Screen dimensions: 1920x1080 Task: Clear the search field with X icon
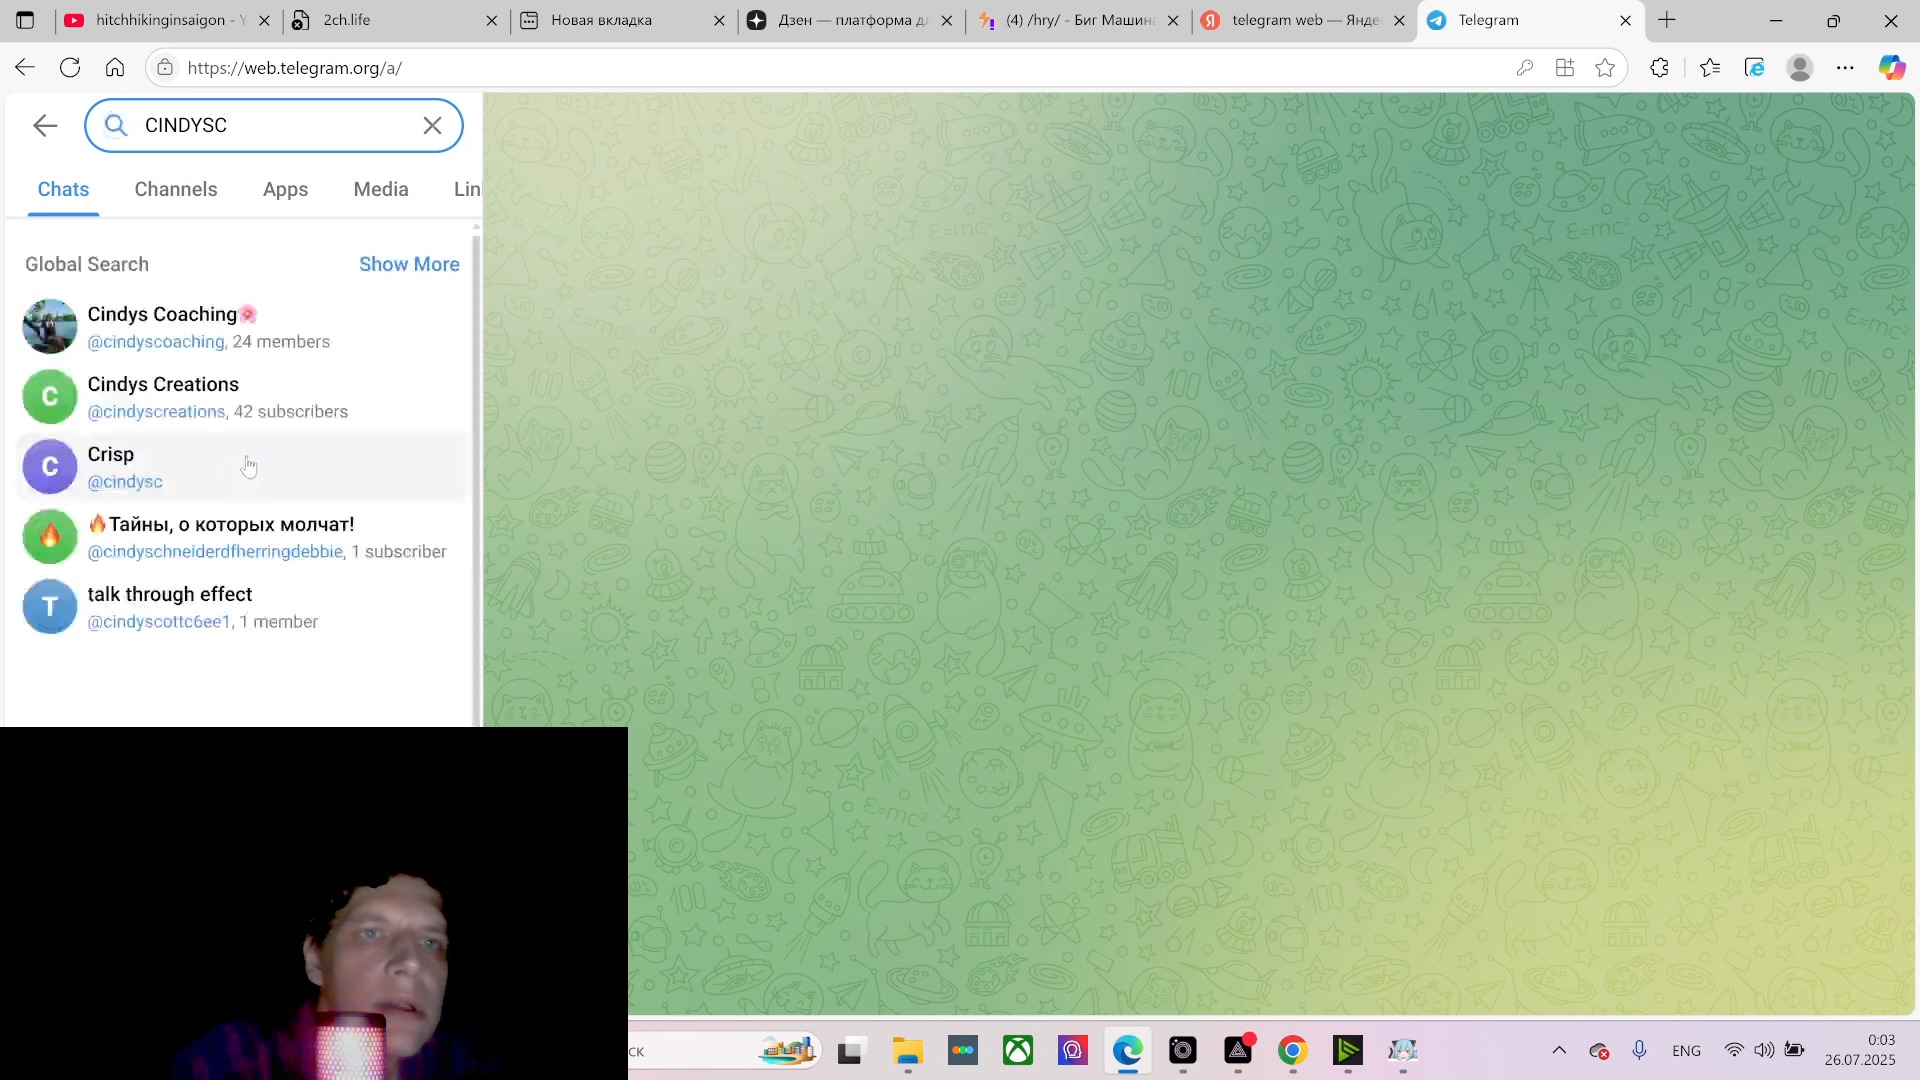click(432, 125)
